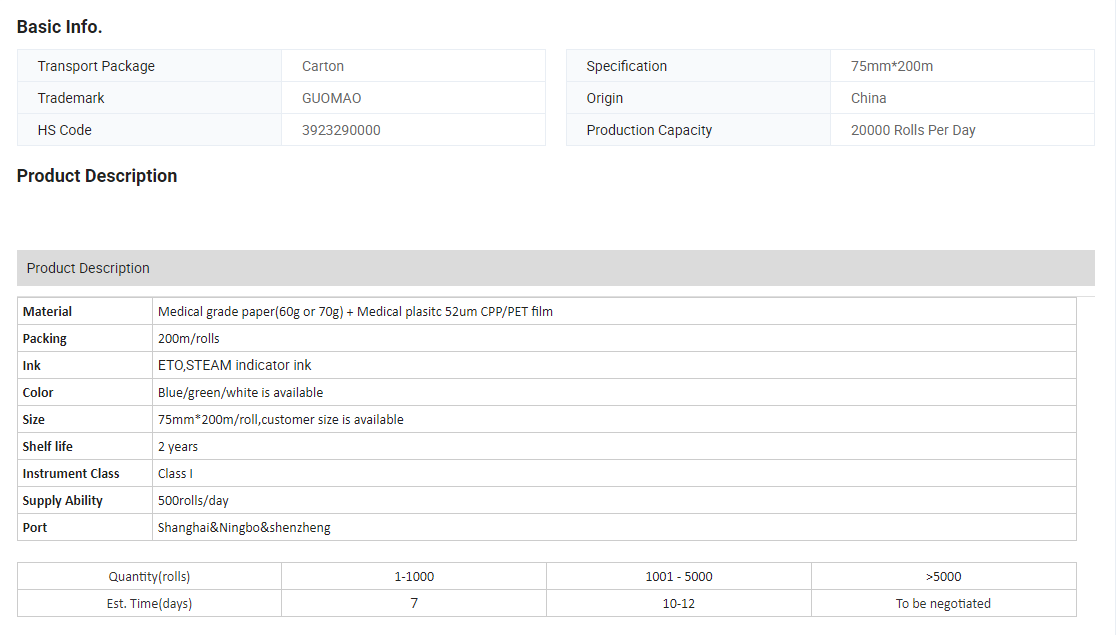Click the 20000 Rolls Per Day value
Image resolution: width=1116 pixels, height=635 pixels.
(x=912, y=130)
